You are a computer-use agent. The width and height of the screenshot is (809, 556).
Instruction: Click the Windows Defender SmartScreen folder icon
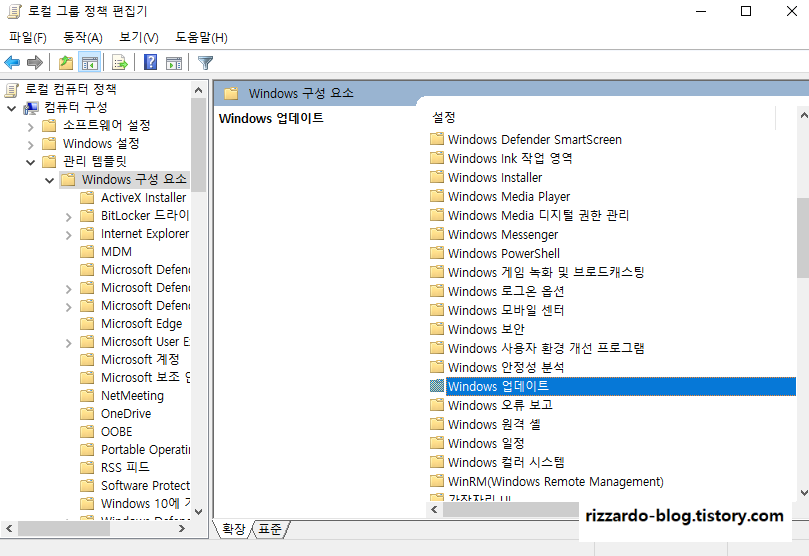[437, 139]
